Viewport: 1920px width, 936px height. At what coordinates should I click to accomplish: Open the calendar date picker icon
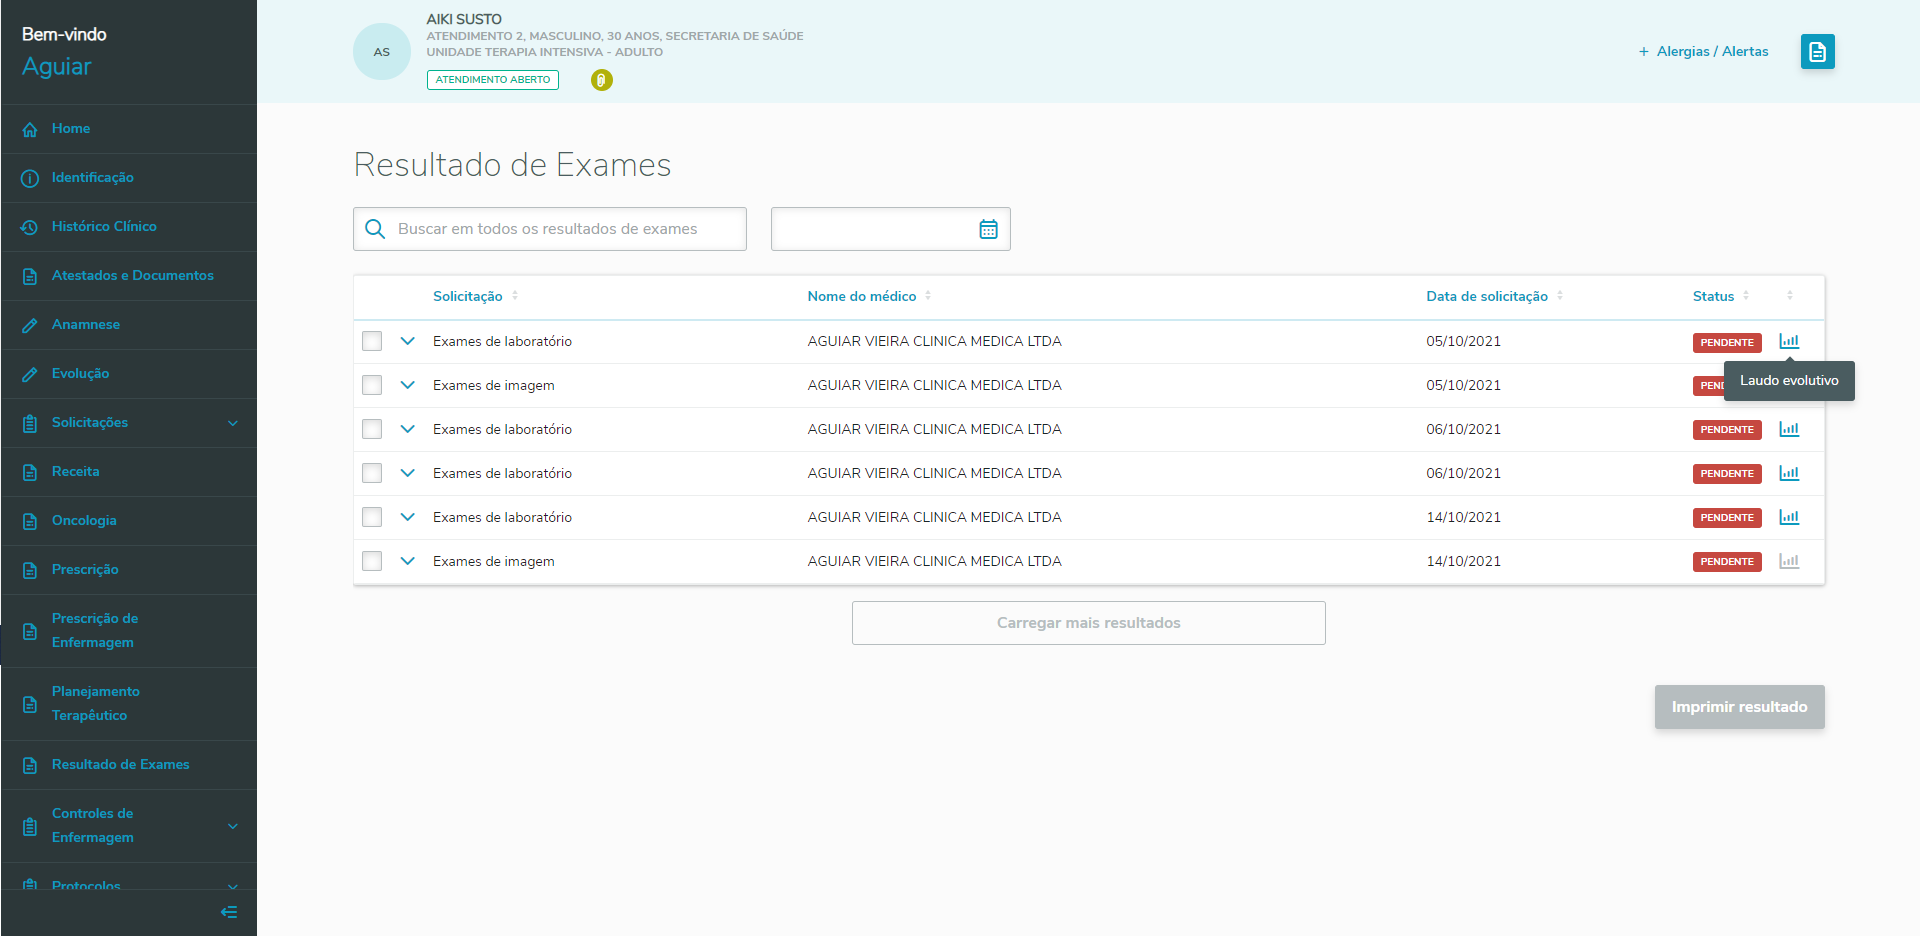point(988,229)
